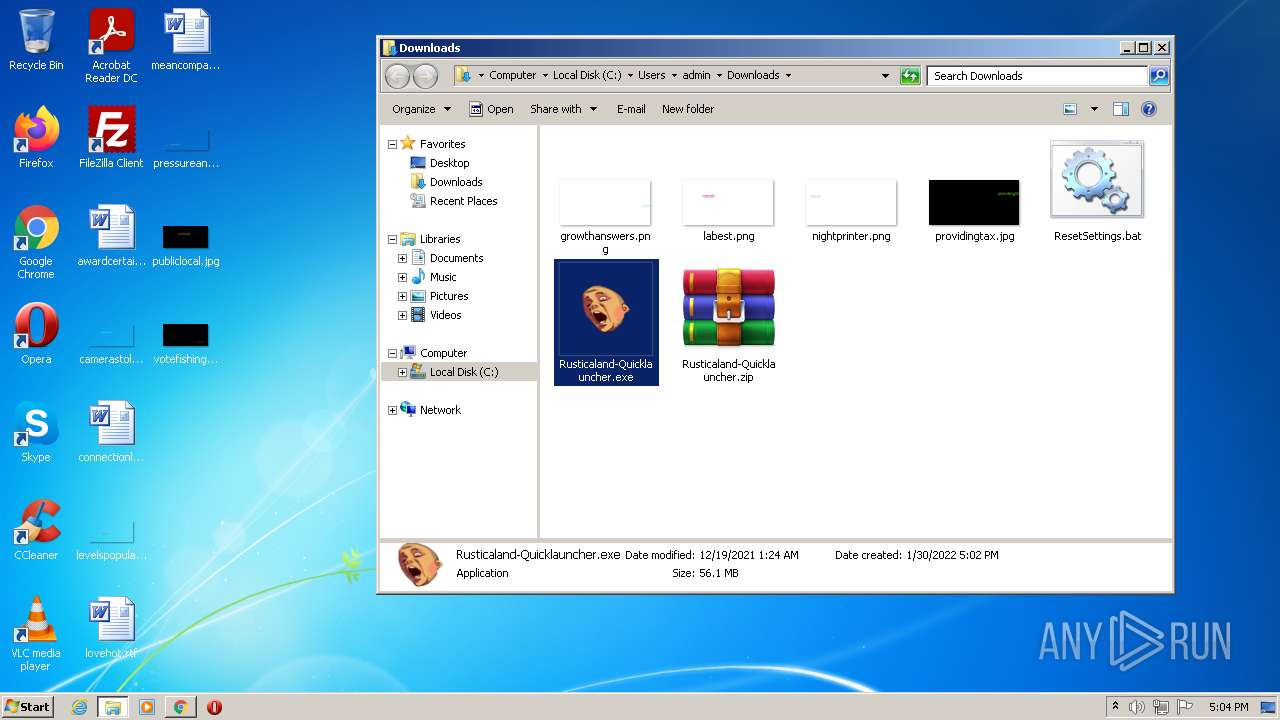Click the admin breadcrumb segment
The height and width of the screenshot is (720, 1280).
(x=696, y=76)
